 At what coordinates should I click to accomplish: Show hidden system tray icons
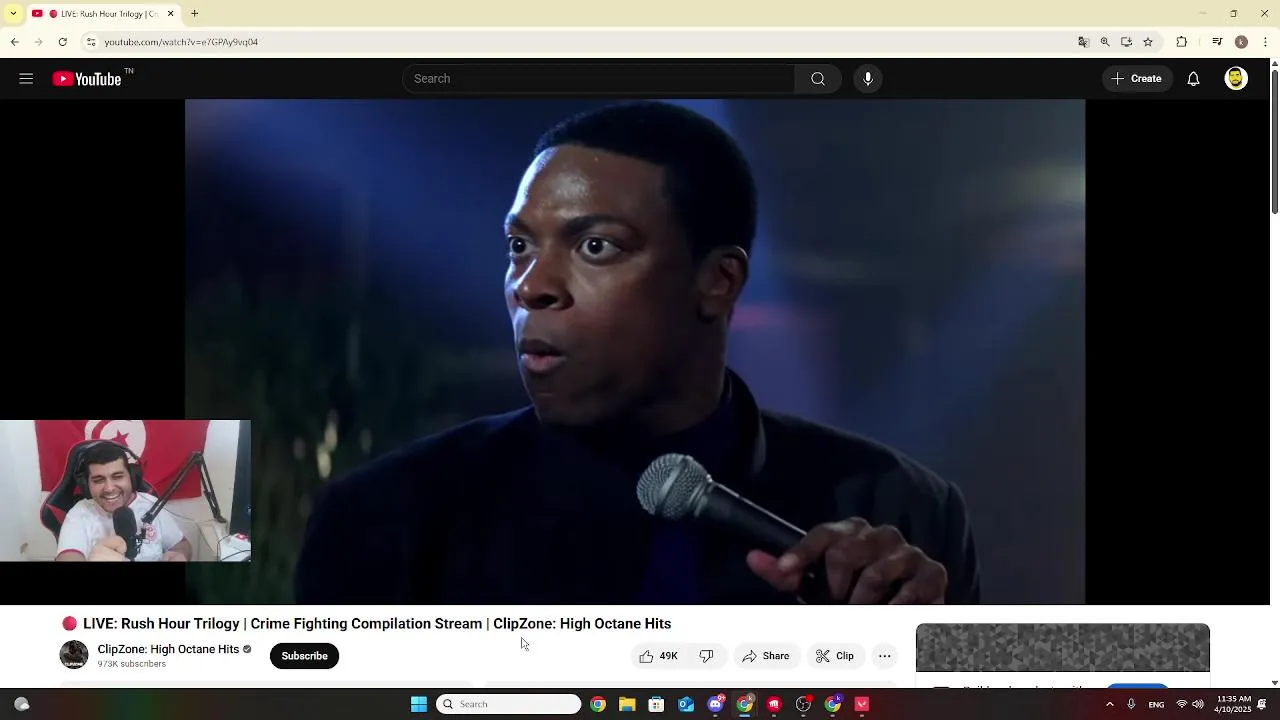1109,704
